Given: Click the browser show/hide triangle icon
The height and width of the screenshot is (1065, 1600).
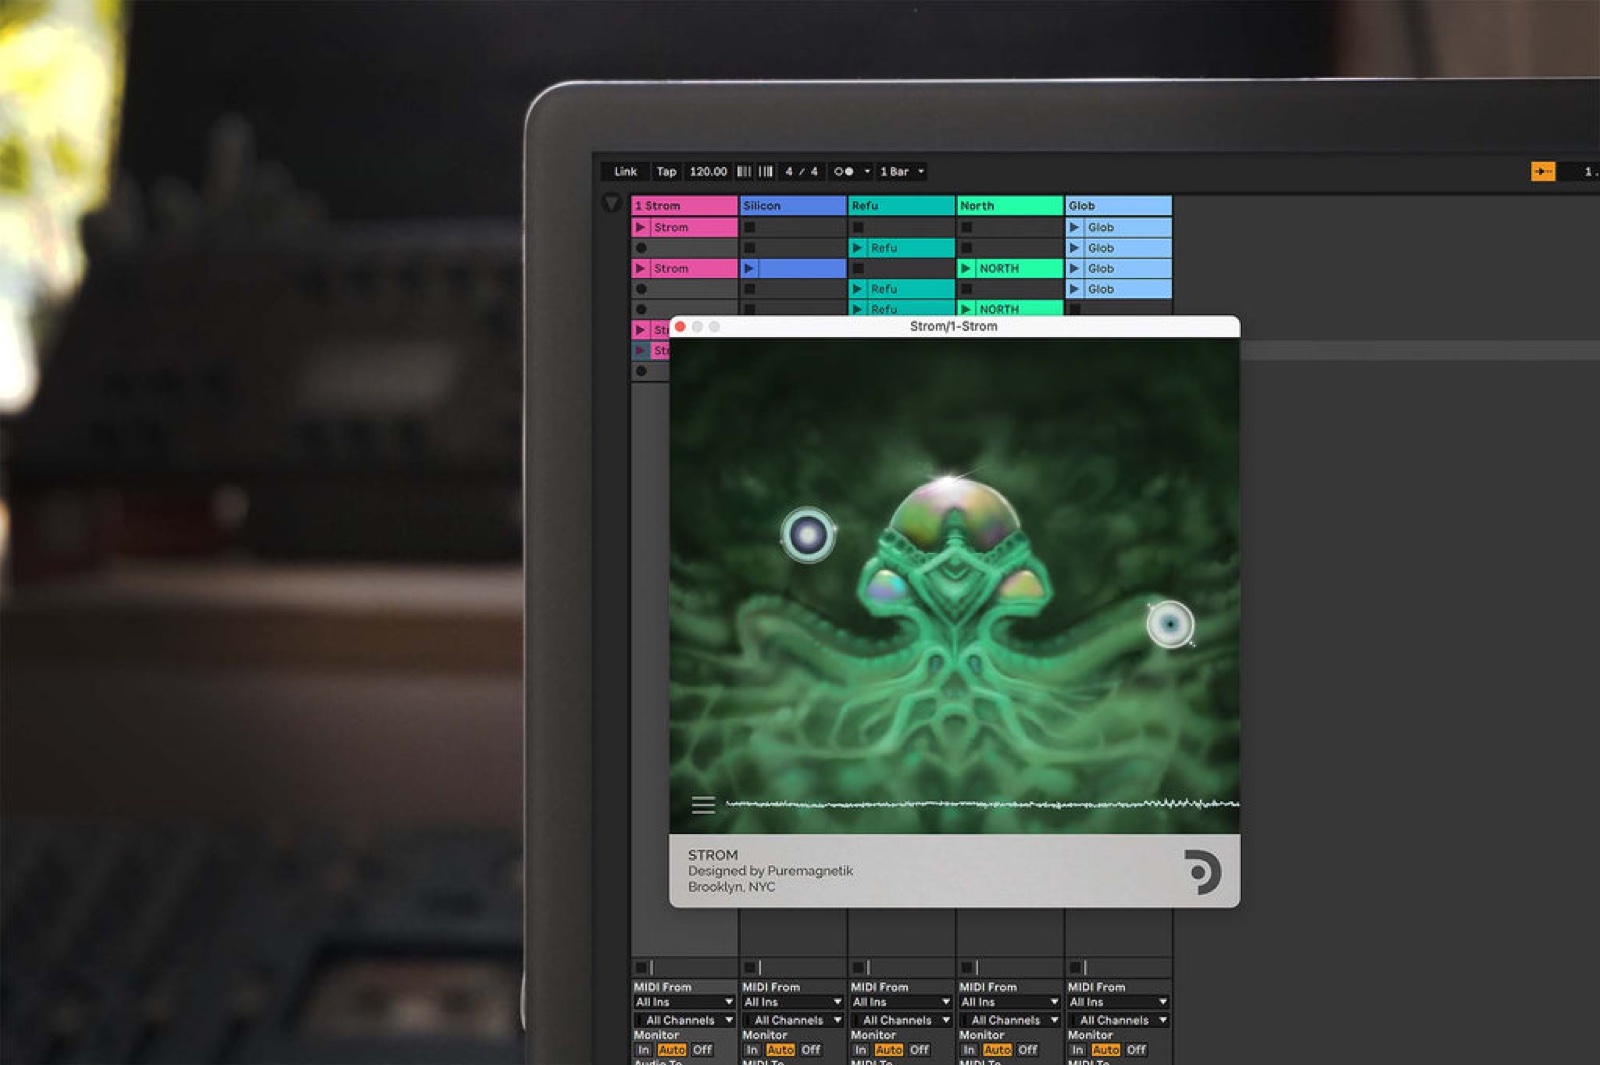Looking at the screenshot, I should [612, 204].
